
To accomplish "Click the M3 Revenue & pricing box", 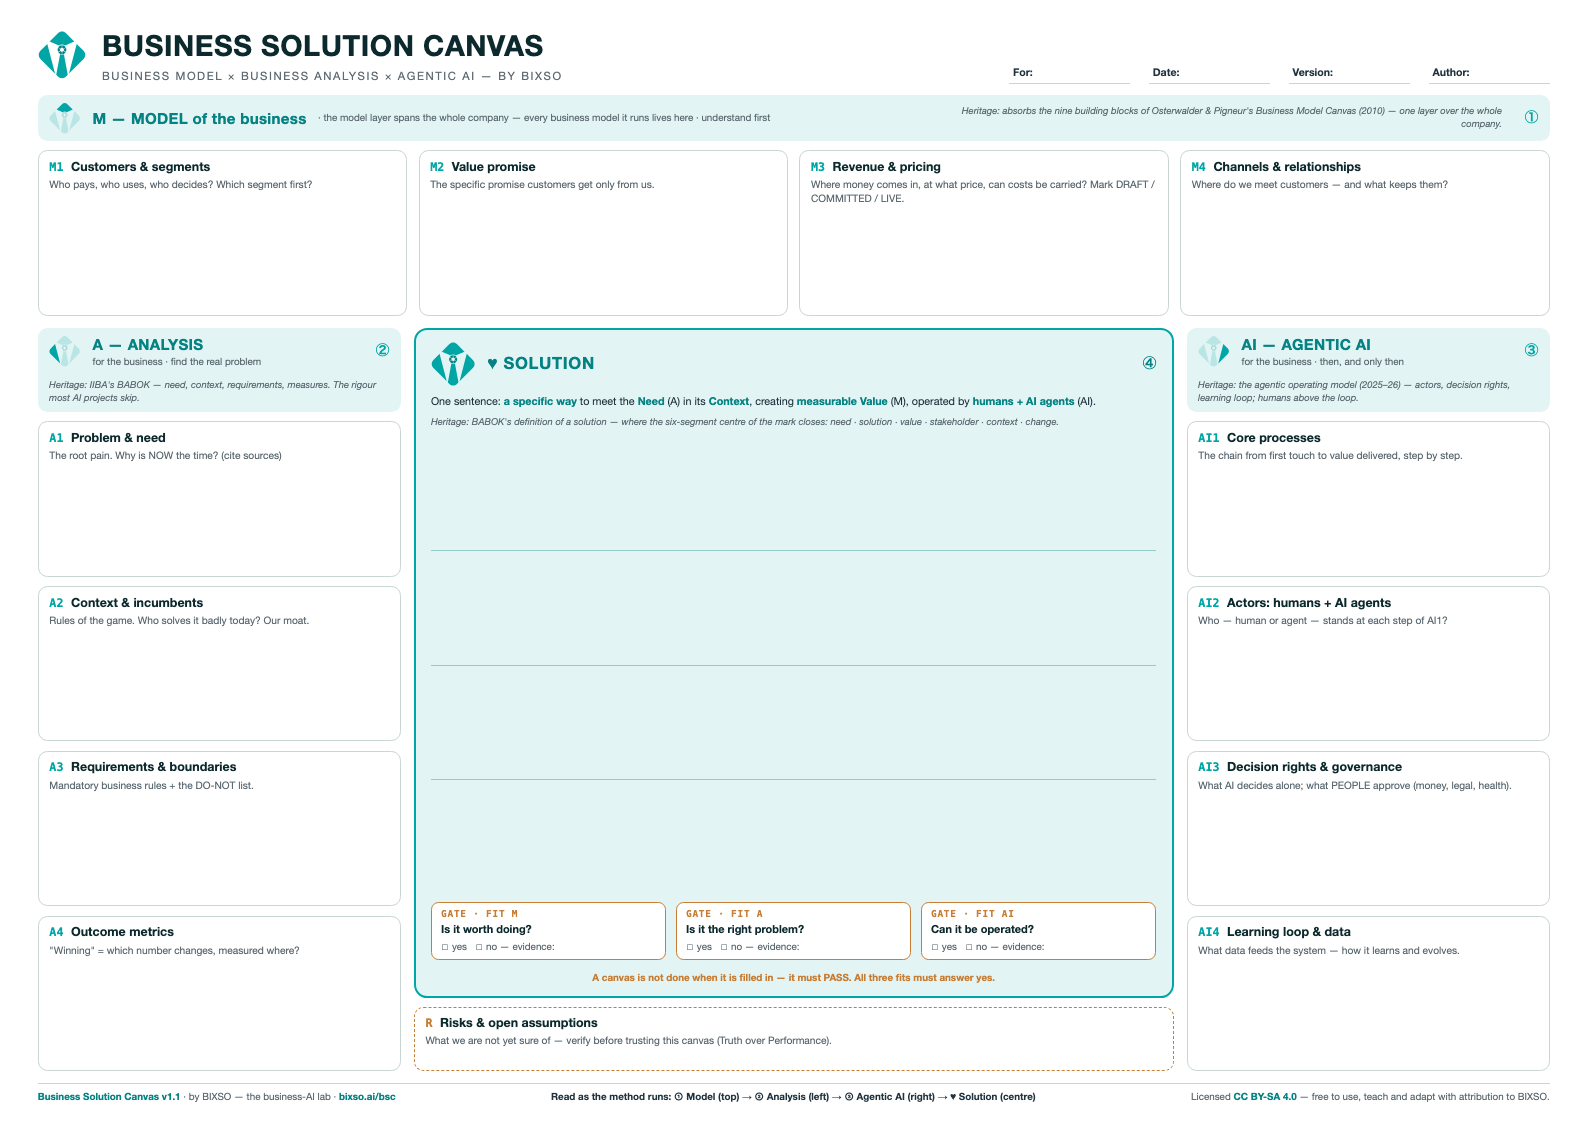I will 984,233.
